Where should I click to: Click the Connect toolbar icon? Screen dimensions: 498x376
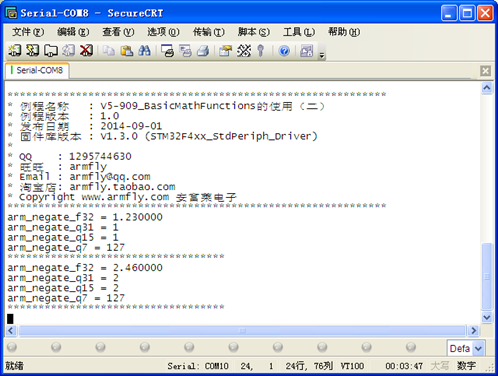coord(15,51)
